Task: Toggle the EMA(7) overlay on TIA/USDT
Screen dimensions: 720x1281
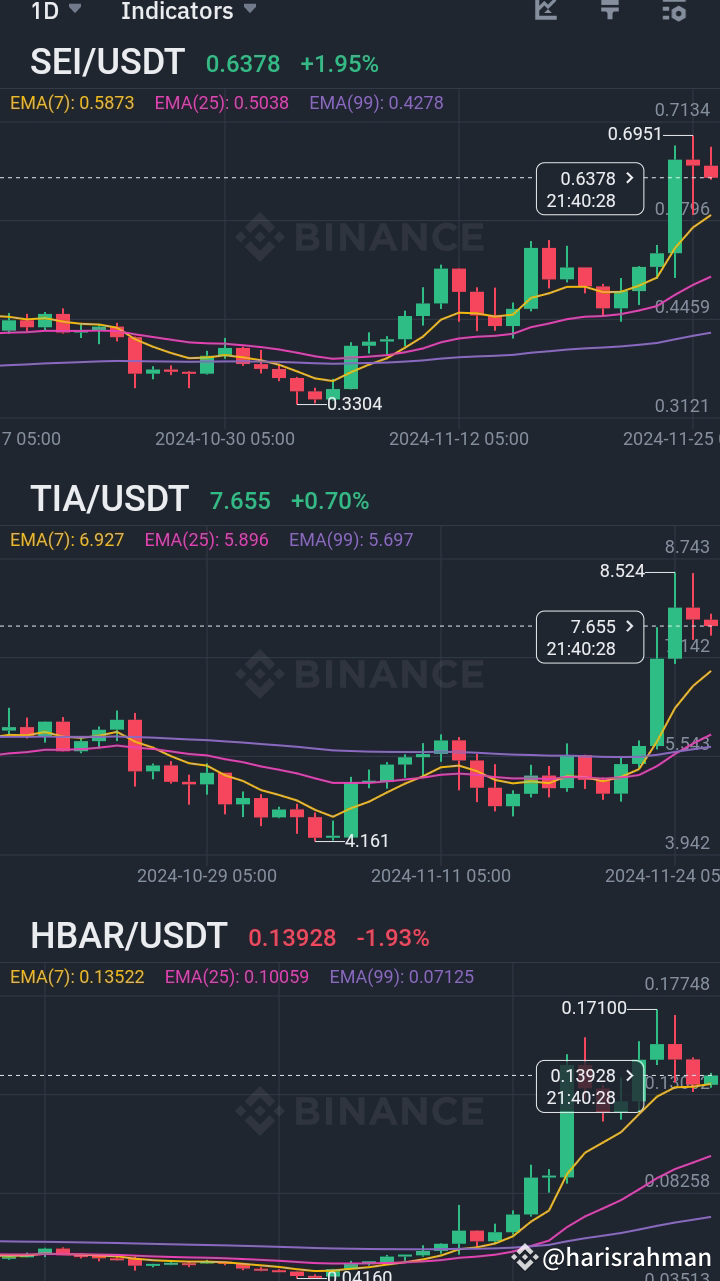Action: click(58, 539)
